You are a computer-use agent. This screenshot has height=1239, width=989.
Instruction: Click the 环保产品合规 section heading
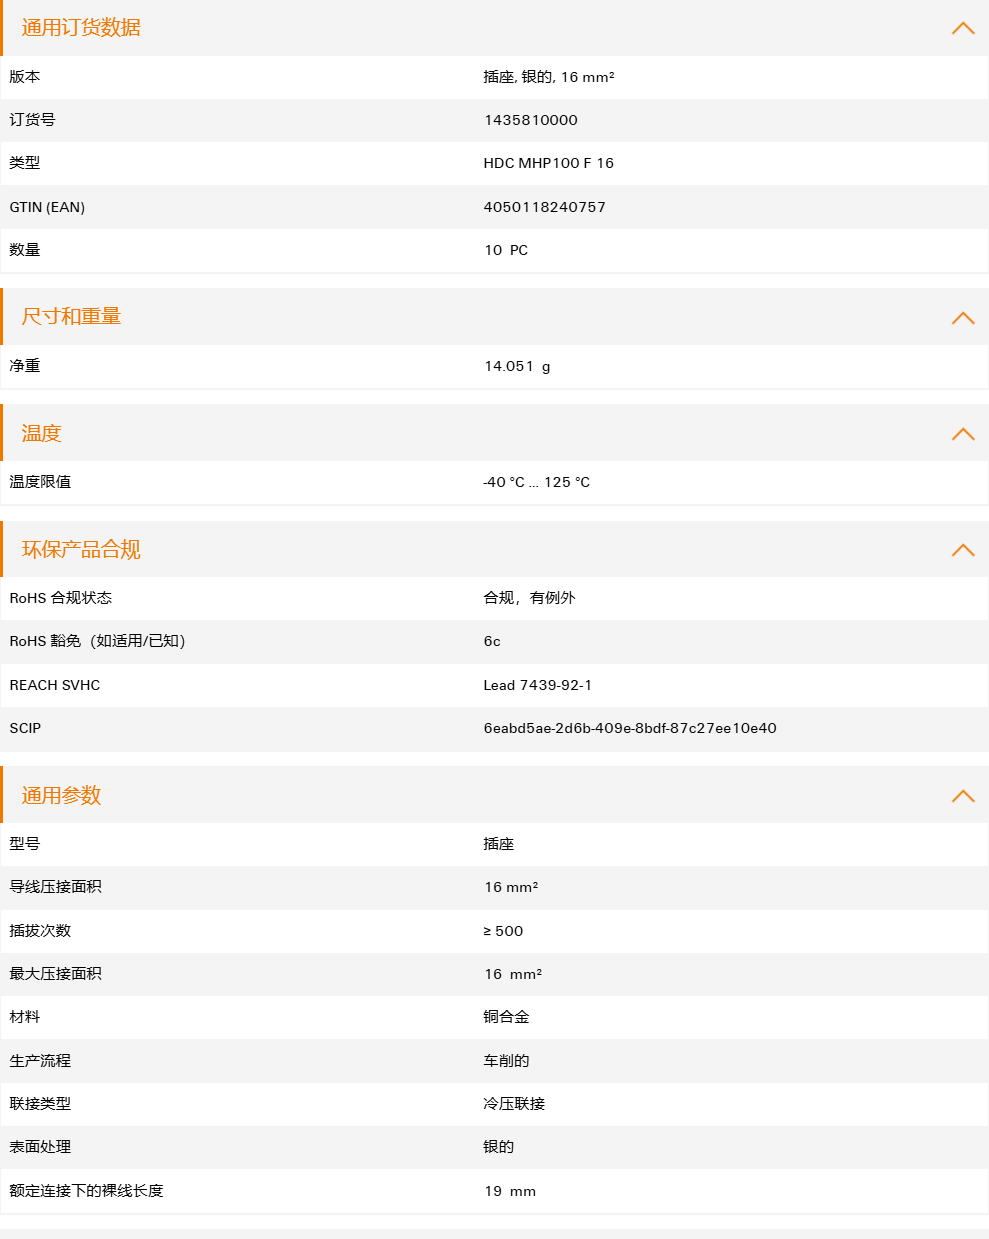coord(81,549)
